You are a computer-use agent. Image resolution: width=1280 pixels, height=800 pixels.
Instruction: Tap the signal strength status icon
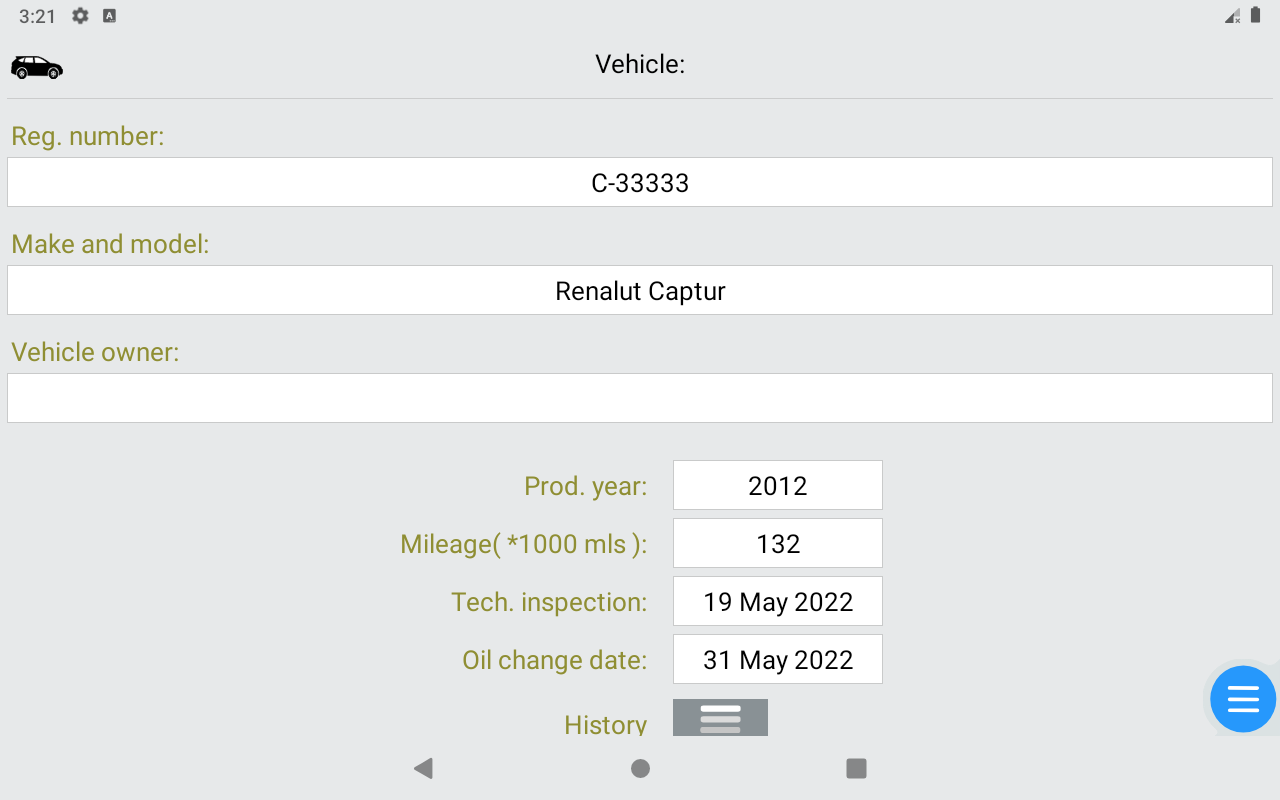point(1232,16)
